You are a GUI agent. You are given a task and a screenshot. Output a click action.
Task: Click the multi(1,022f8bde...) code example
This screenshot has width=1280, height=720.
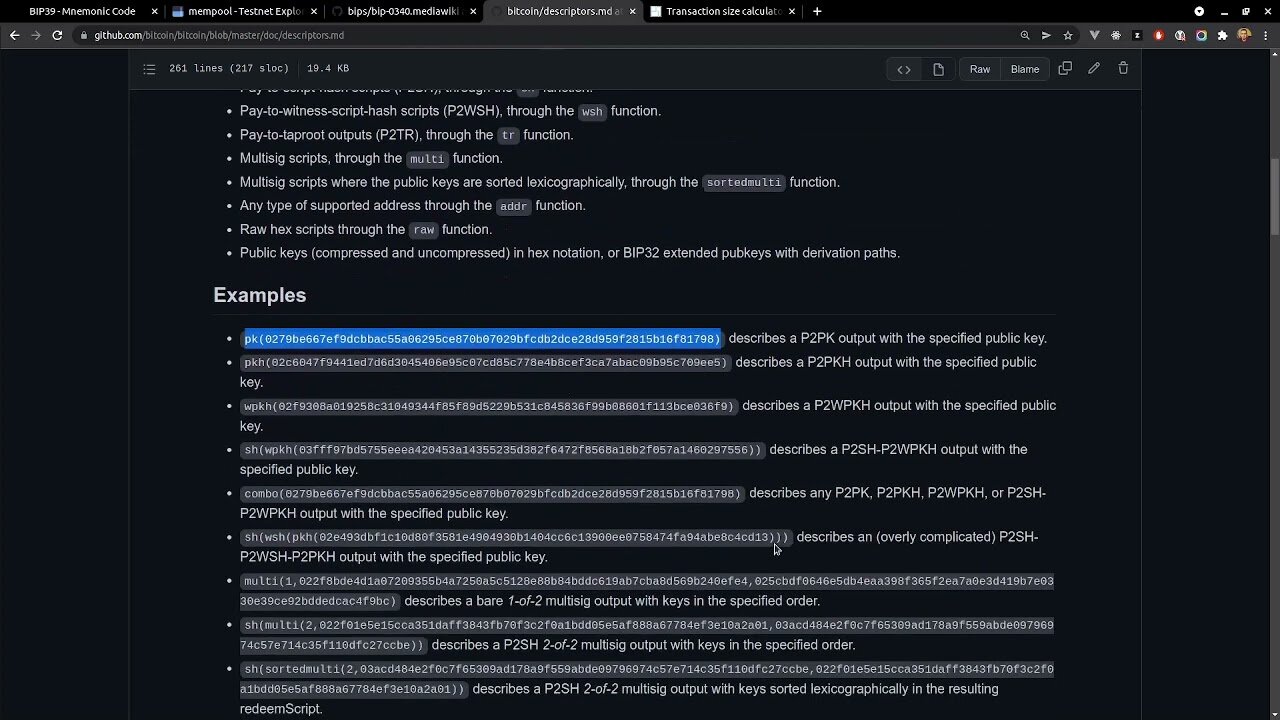647,591
